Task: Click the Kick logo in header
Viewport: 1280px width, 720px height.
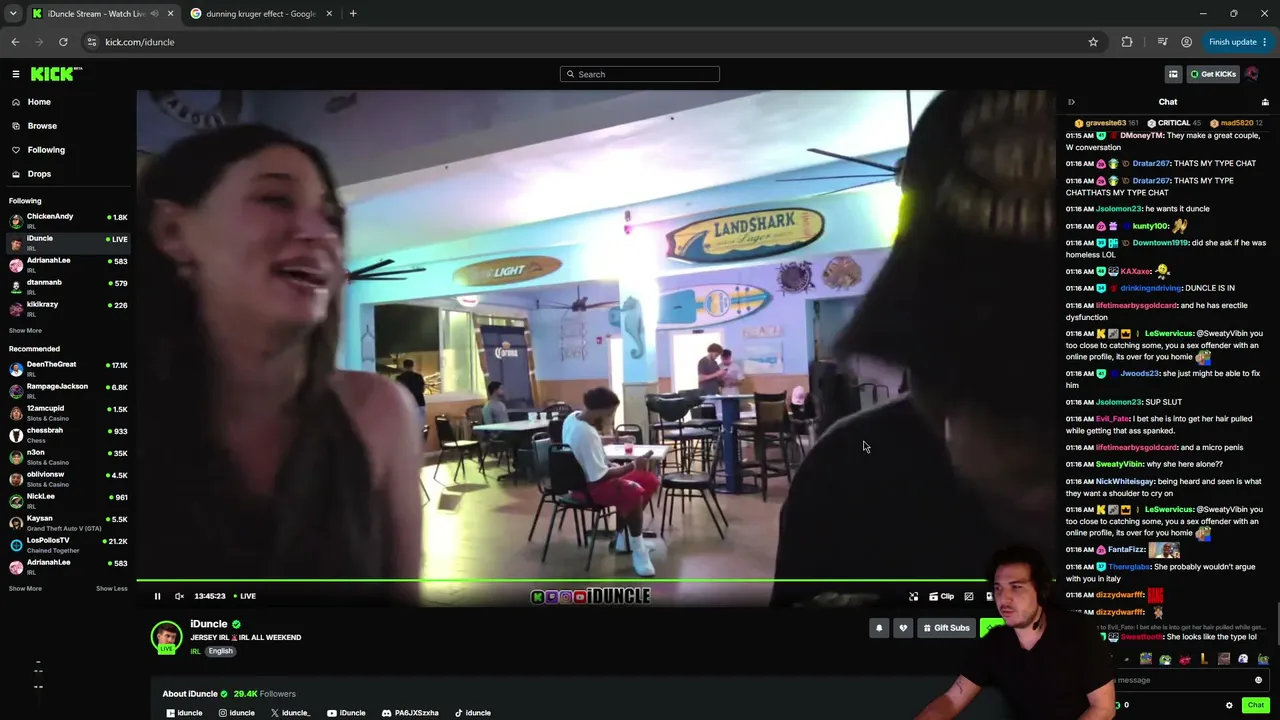Action: coord(56,74)
